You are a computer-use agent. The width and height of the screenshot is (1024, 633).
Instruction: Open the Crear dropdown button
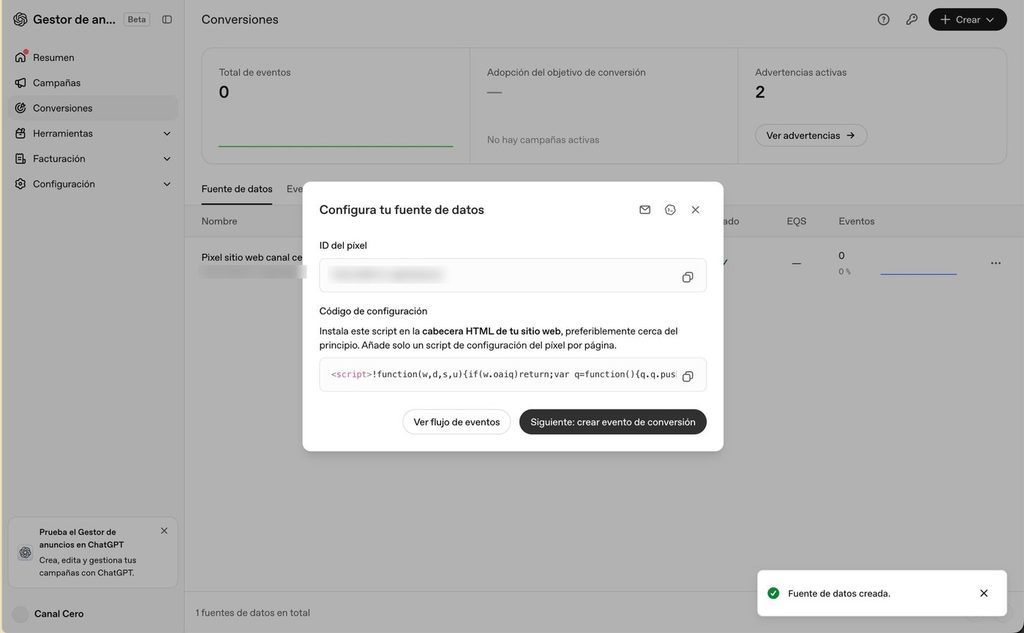pyautogui.click(x=967, y=20)
